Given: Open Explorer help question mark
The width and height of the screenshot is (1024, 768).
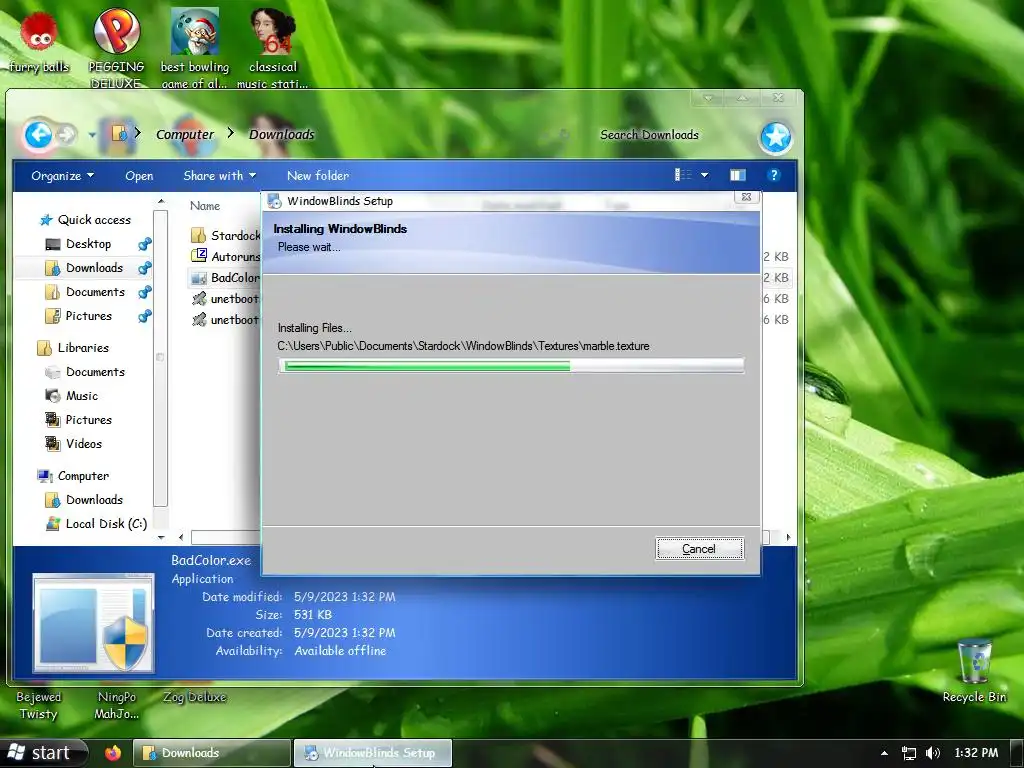Looking at the screenshot, I should click(x=774, y=175).
